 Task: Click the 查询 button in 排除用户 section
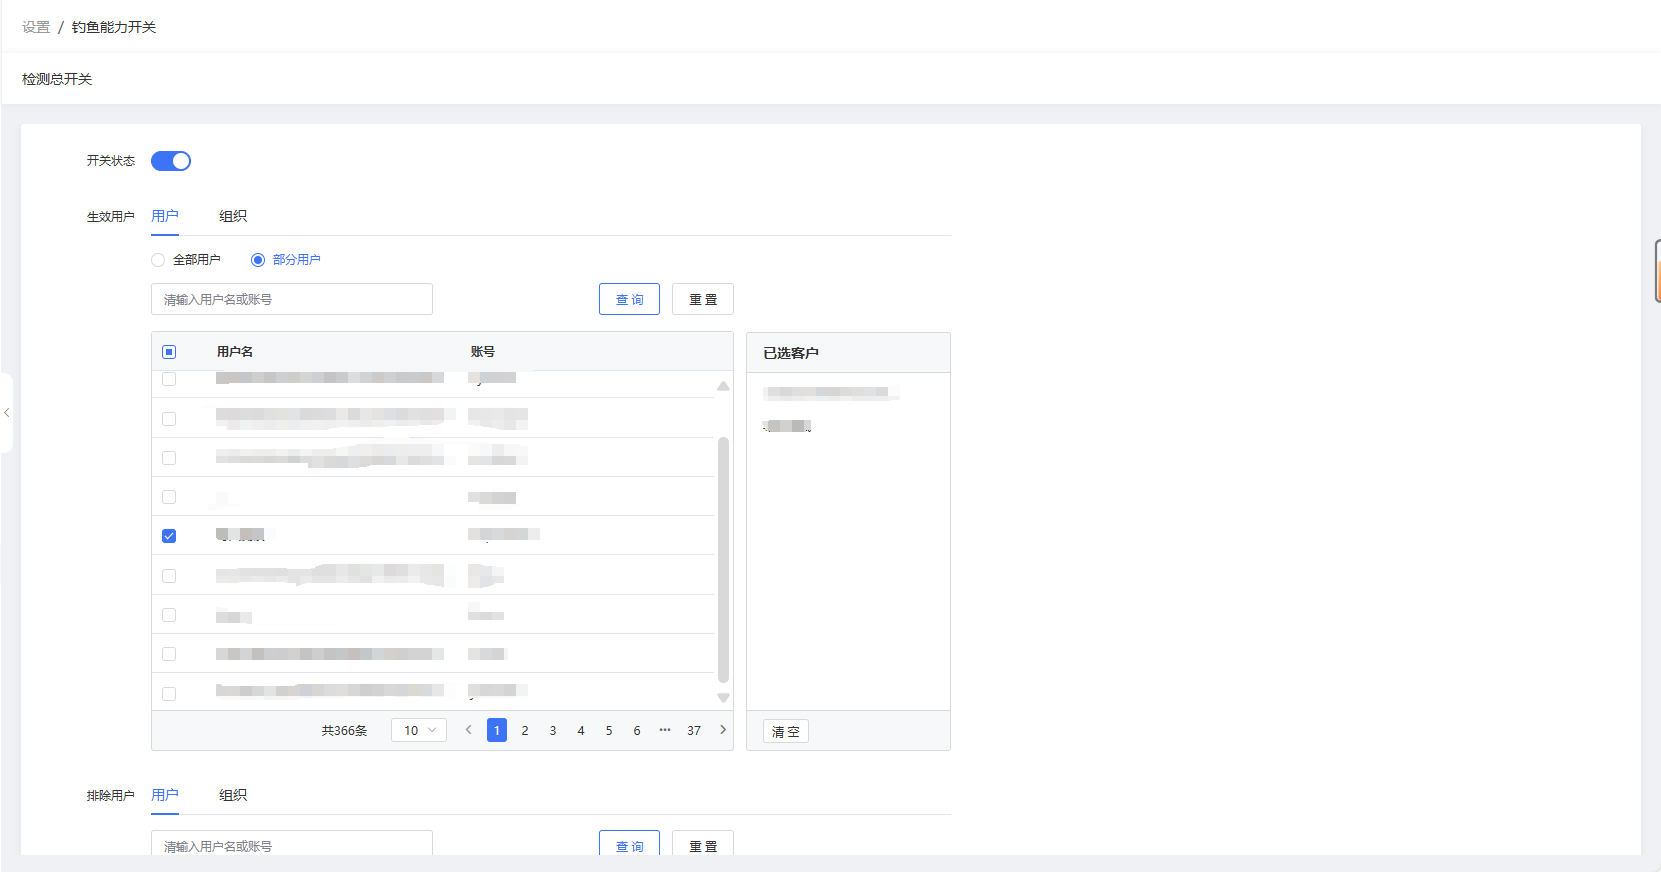(x=629, y=843)
